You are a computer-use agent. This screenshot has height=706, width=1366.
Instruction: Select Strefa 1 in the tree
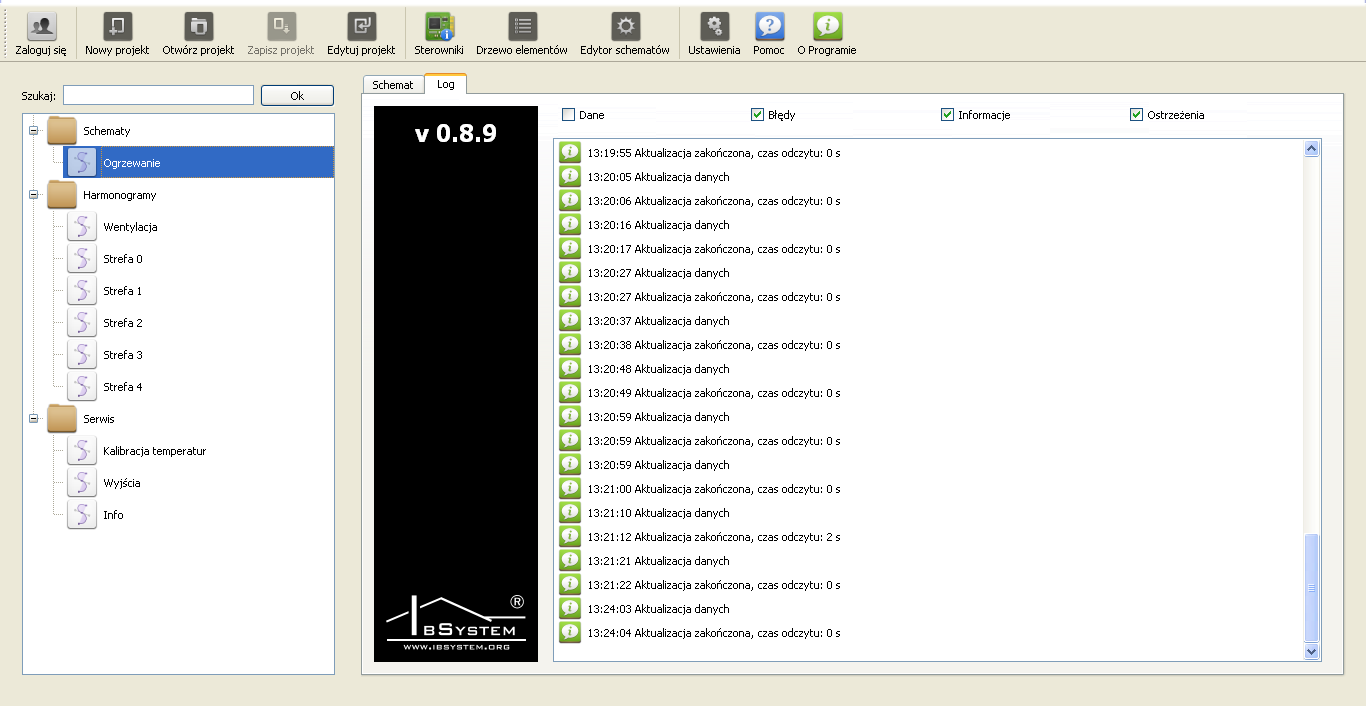(123, 291)
